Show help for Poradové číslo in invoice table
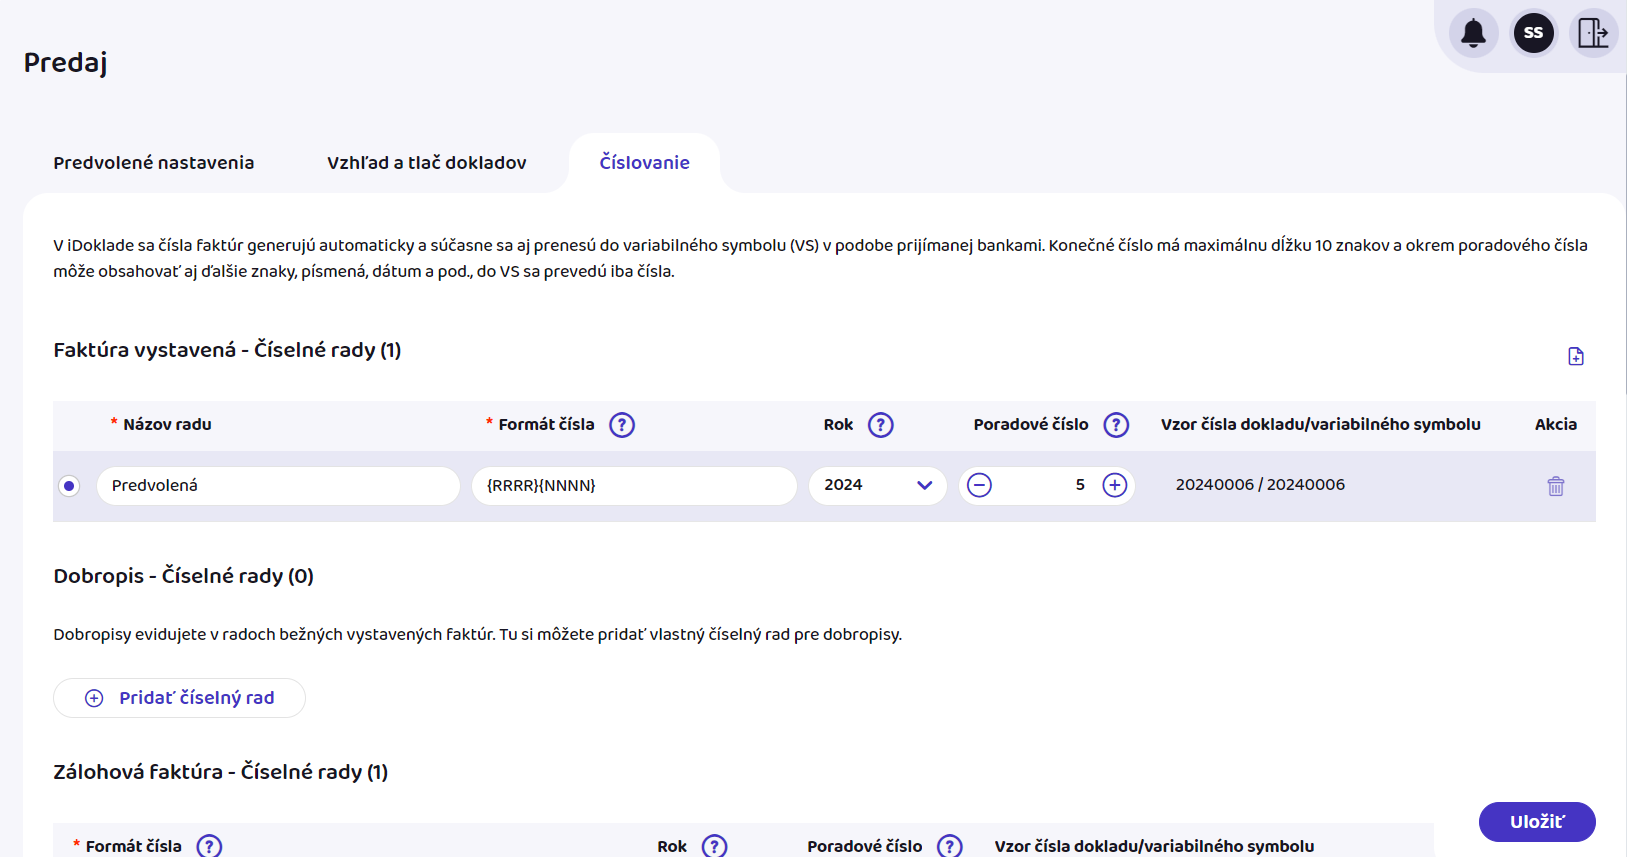This screenshot has height=857, width=1627. pos(1116,425)
